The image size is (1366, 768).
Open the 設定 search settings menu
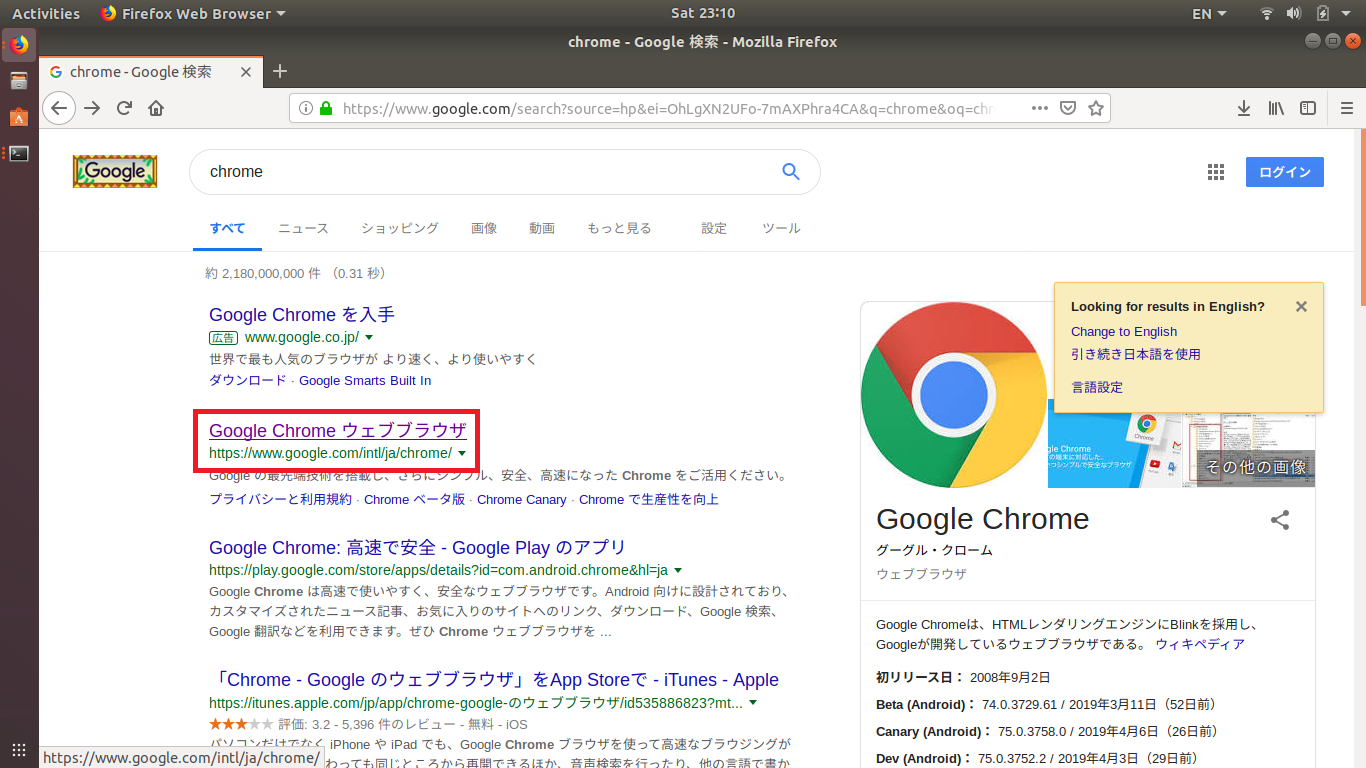pos(714,228)
